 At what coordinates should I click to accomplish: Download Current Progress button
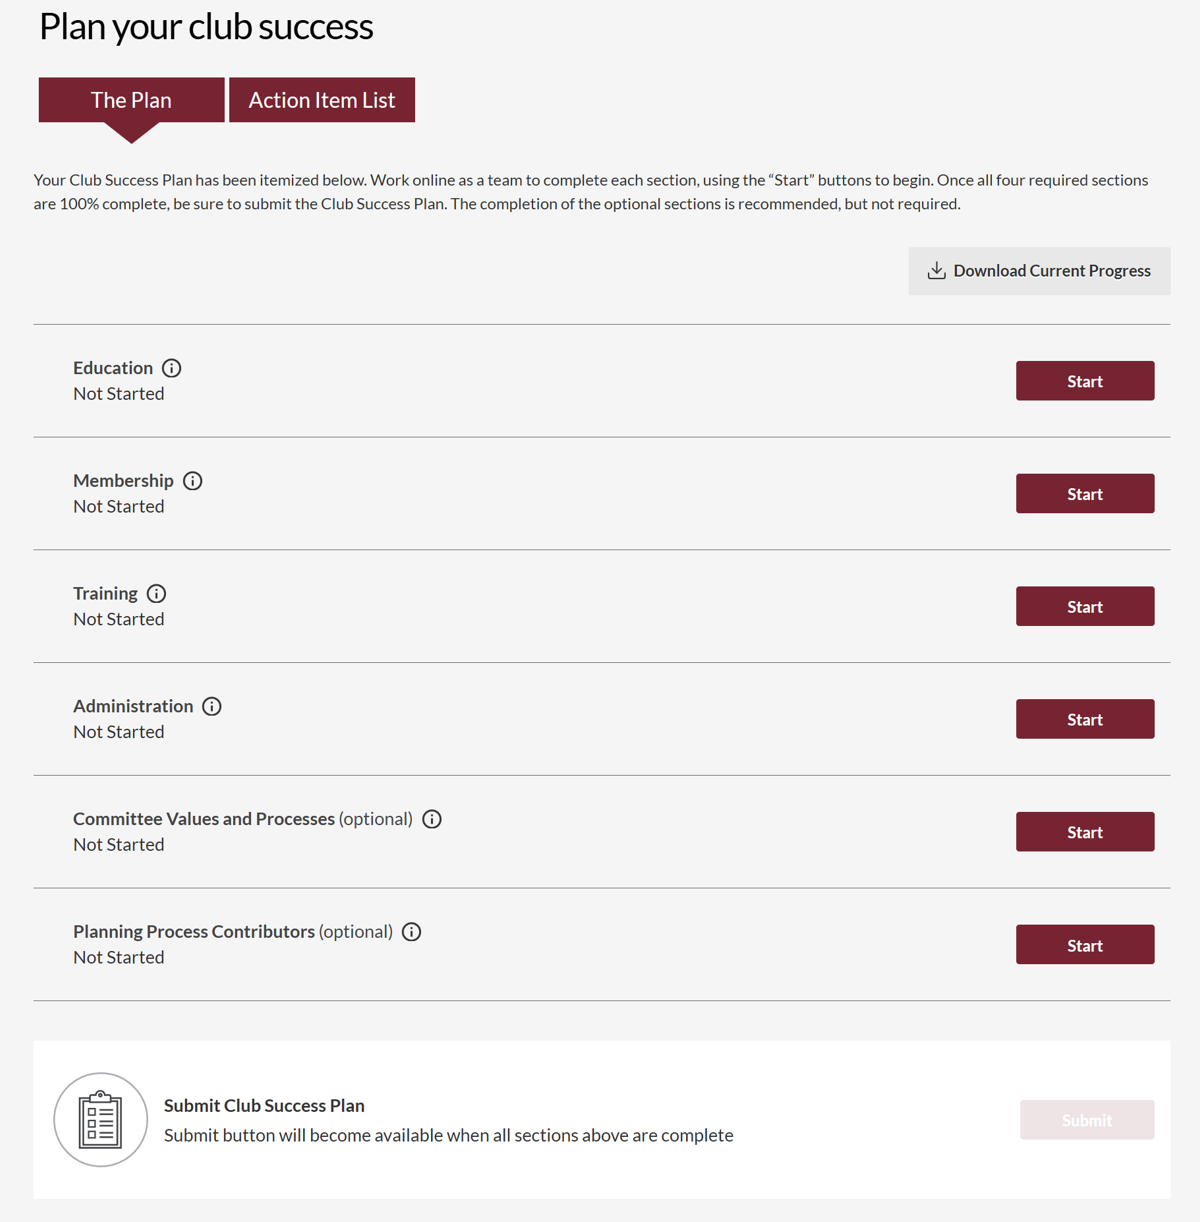[x=1039, y=271]
